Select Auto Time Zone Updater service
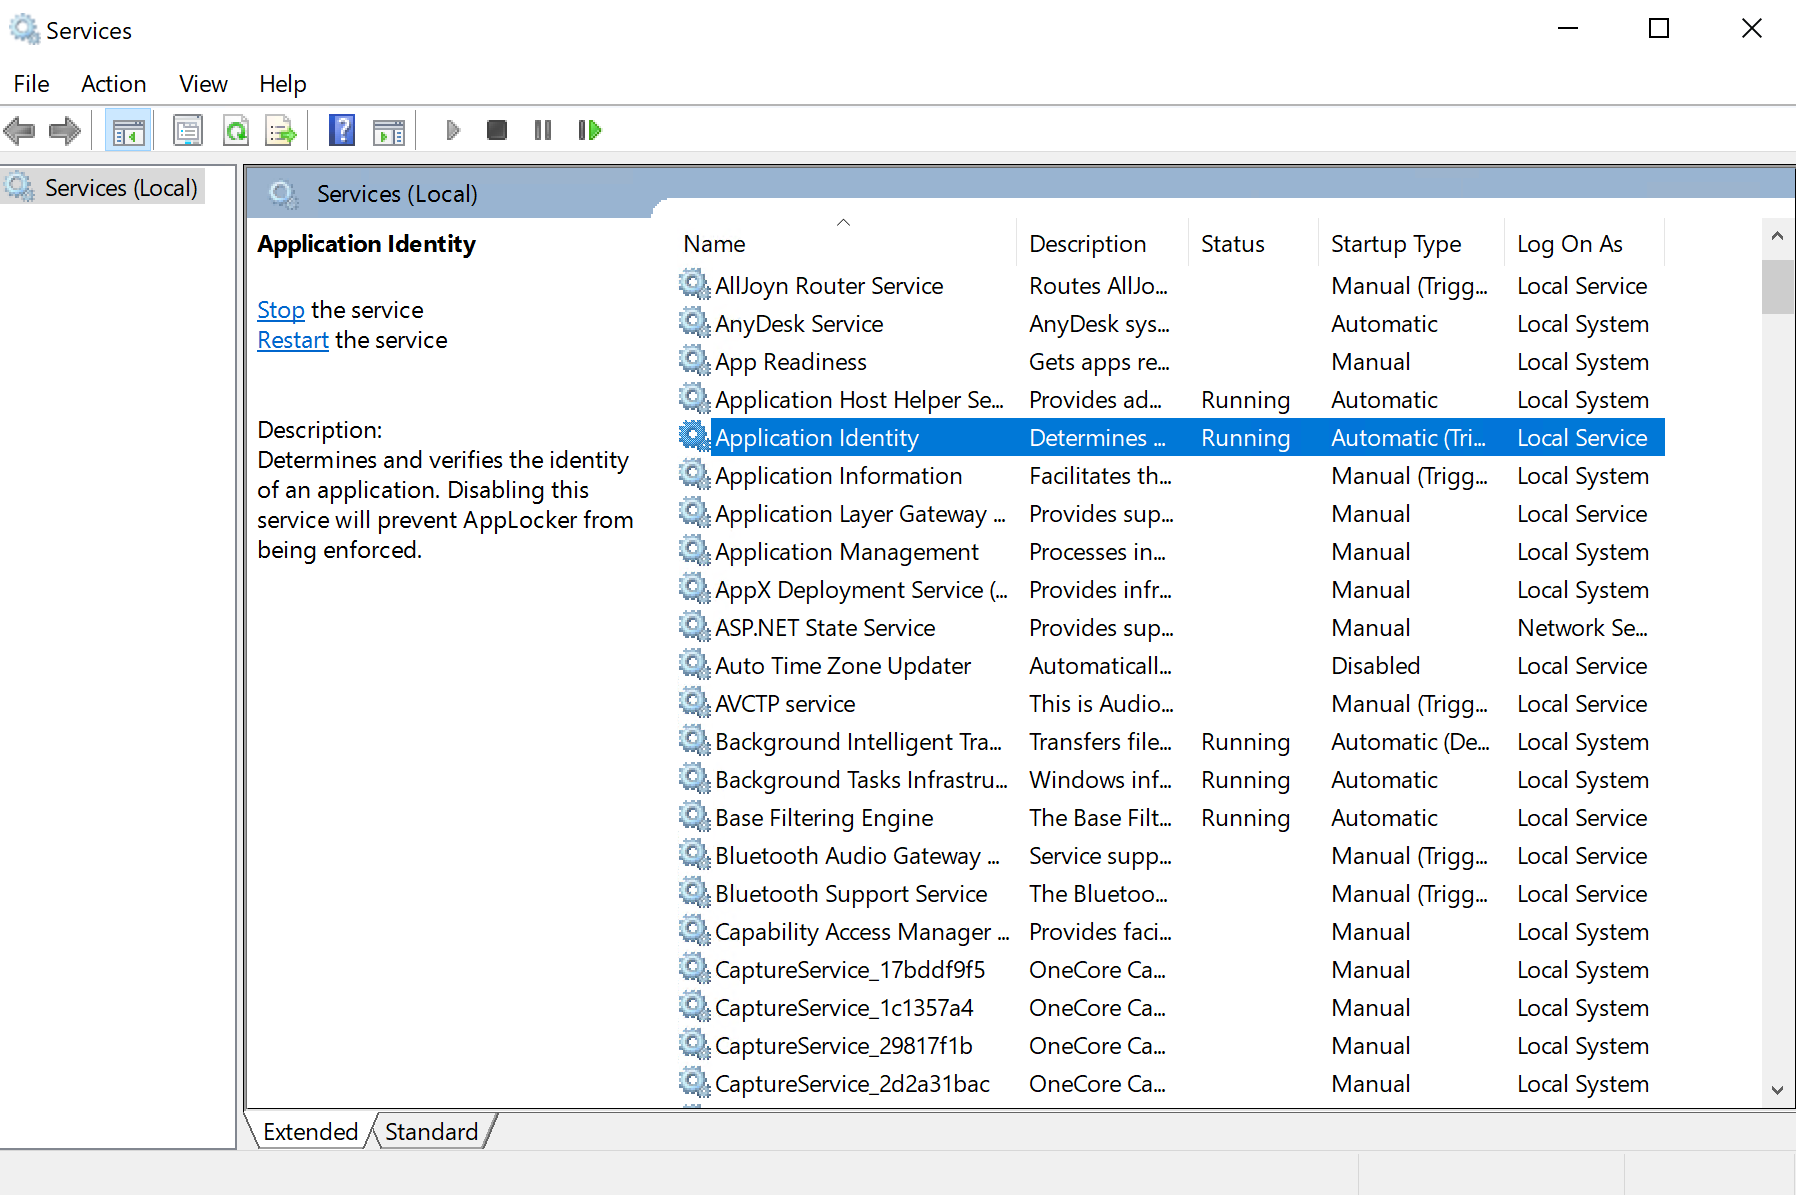The width and height of the screenshot is (1796, 1195). (x=1171, y=665)
